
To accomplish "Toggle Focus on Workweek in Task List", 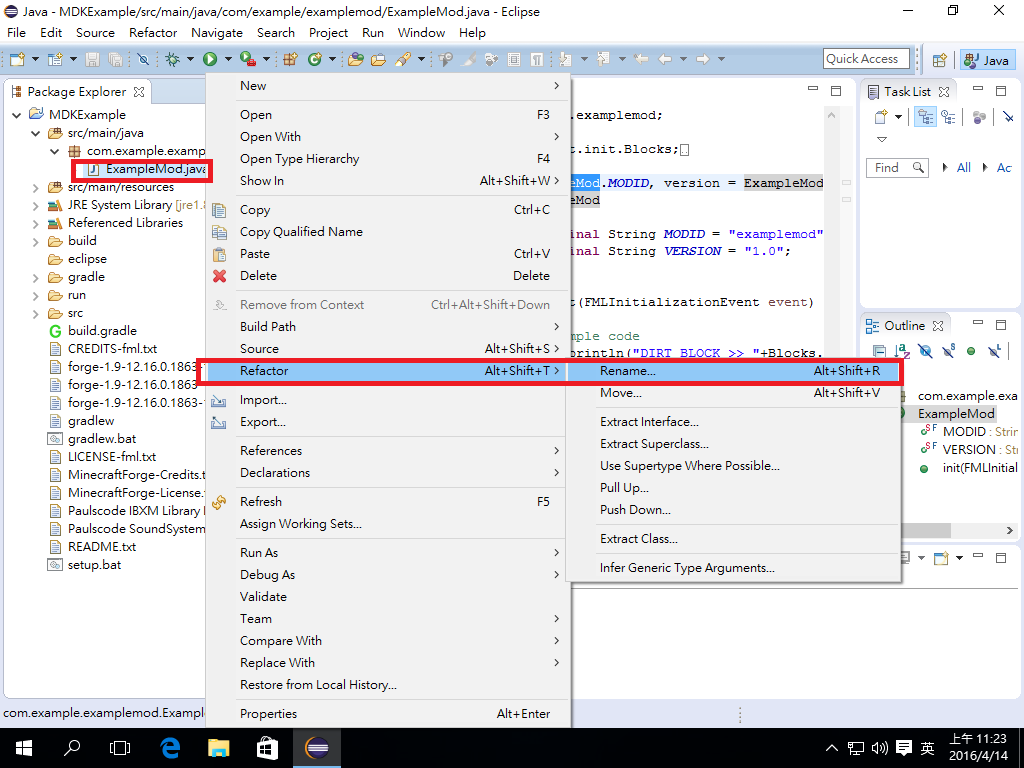I will click(x=978, y=118).
